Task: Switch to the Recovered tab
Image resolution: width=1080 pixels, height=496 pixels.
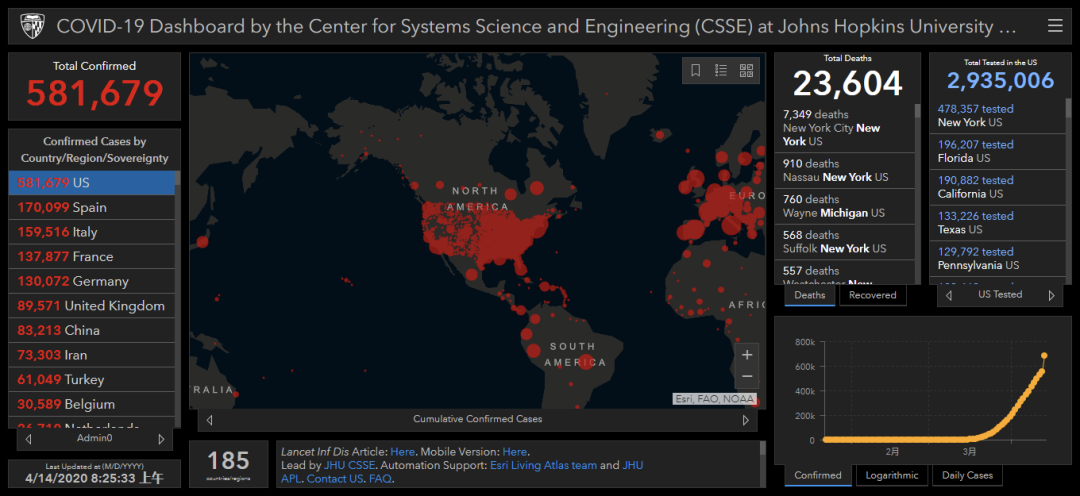Action: (x=872, y=296)
